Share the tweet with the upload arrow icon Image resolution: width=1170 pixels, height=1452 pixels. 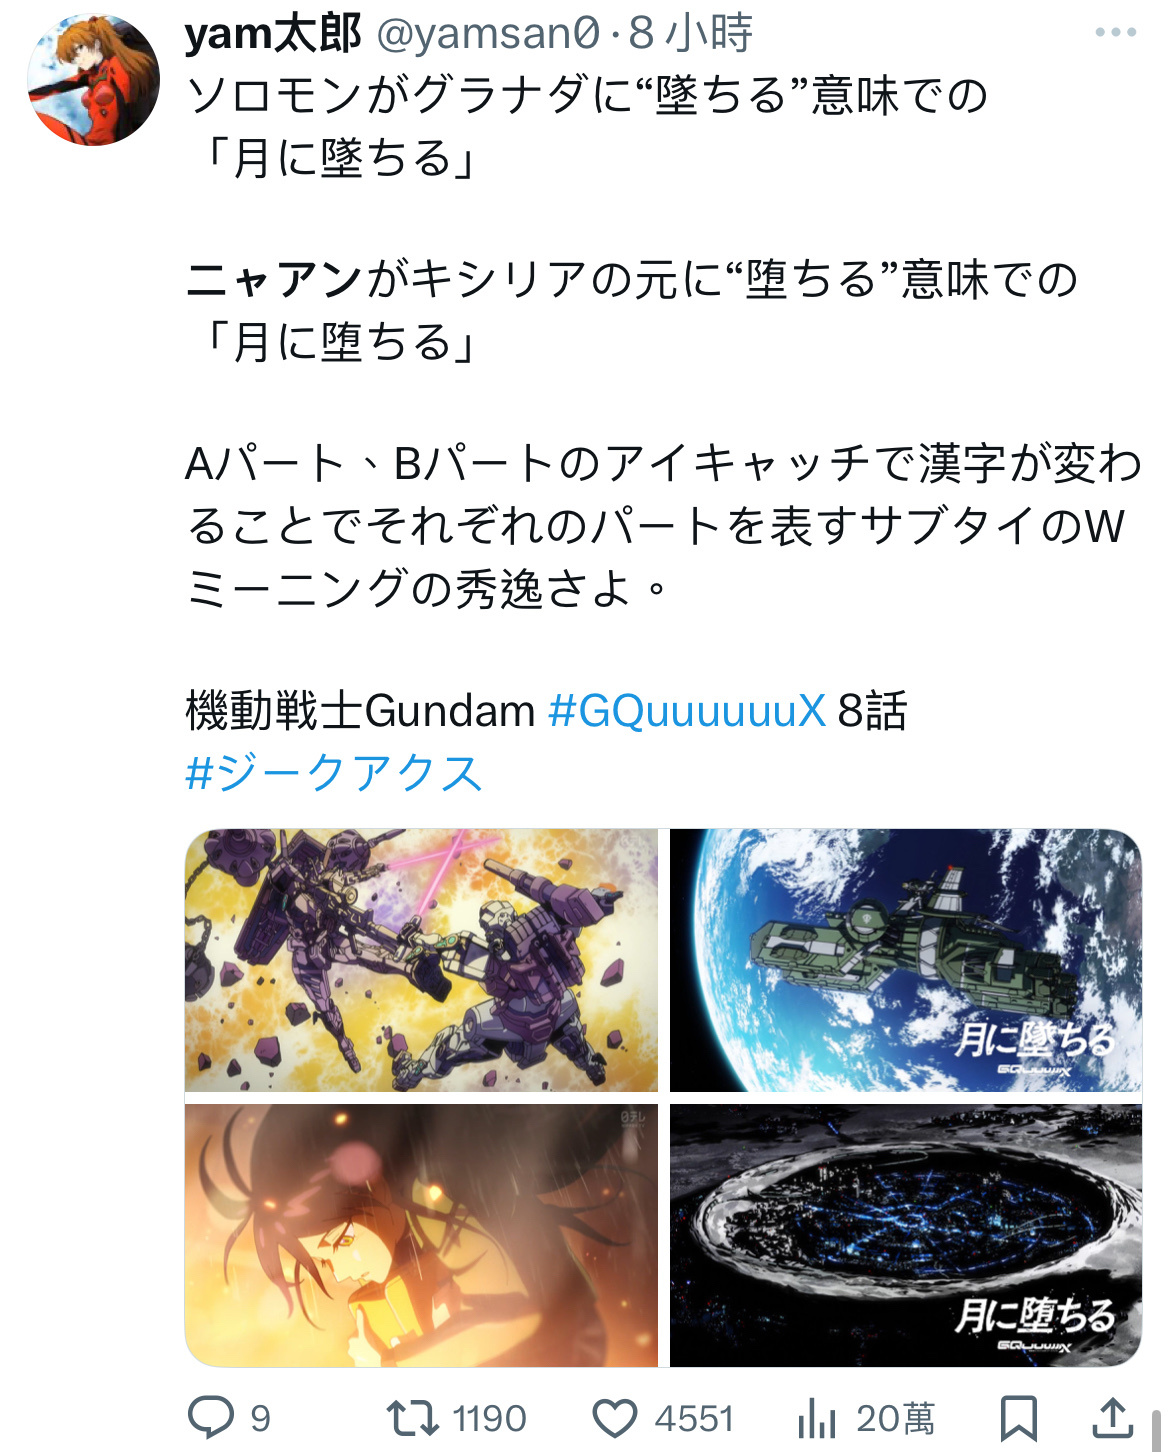point(1112,1418)
